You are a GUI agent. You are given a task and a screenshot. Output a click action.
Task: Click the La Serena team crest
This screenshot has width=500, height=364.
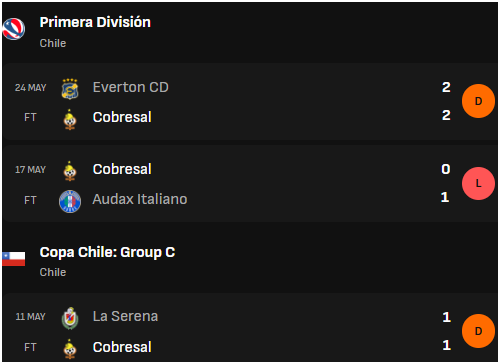coord(70,318)
